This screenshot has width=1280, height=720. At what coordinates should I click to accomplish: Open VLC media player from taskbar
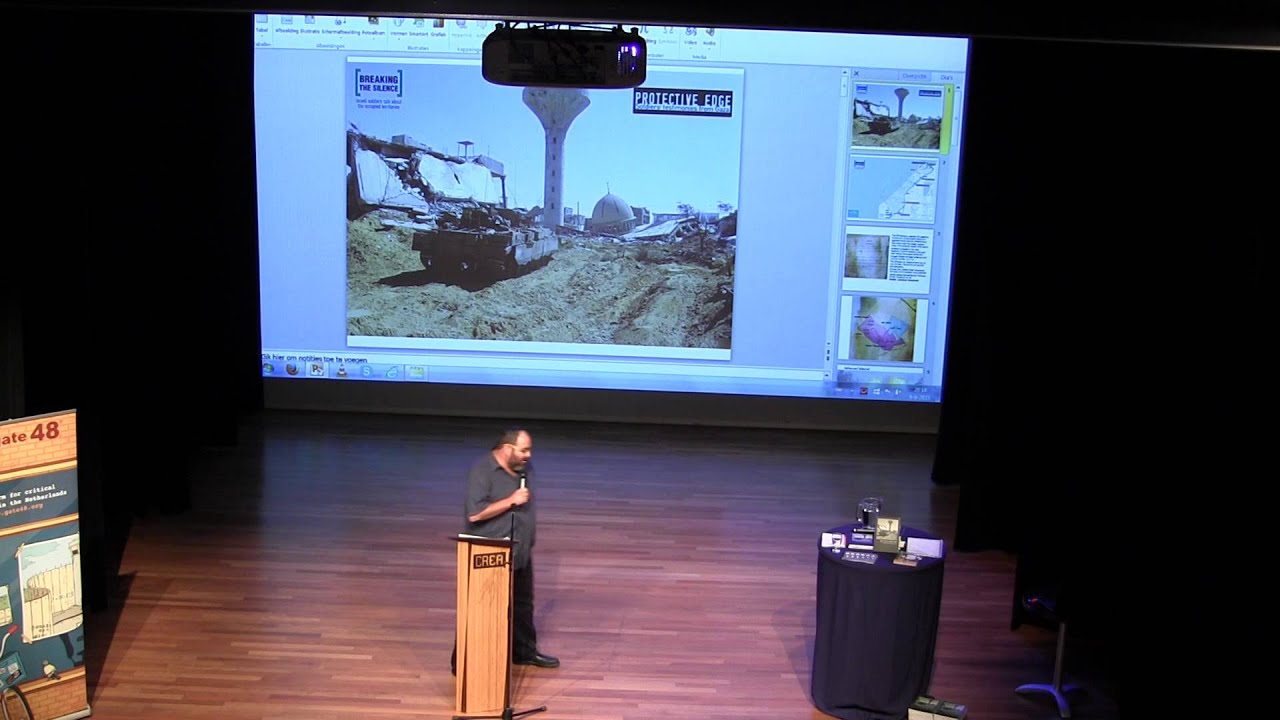coord(342,370)
